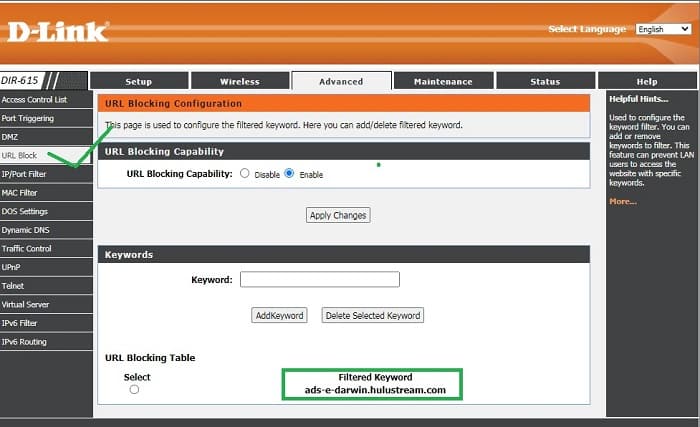700x427 pixels.
Task: Open MAC Filter page
Action: click(x=46, y=193)
